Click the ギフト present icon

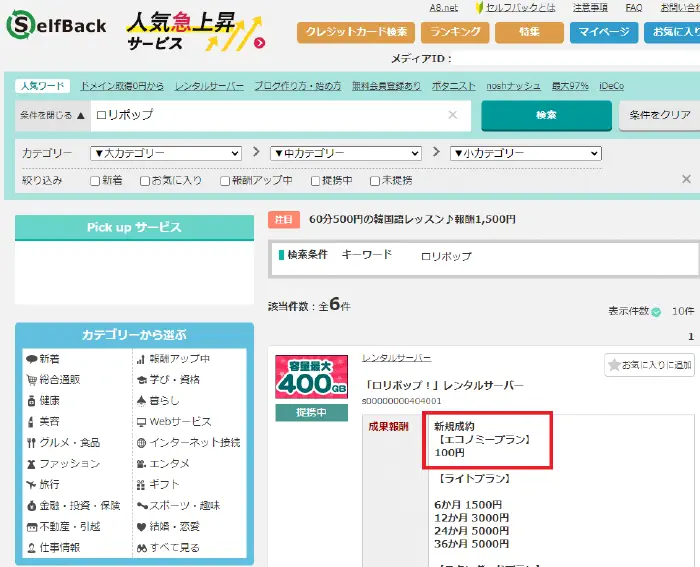pyautogui.click(x=141, y=484)
